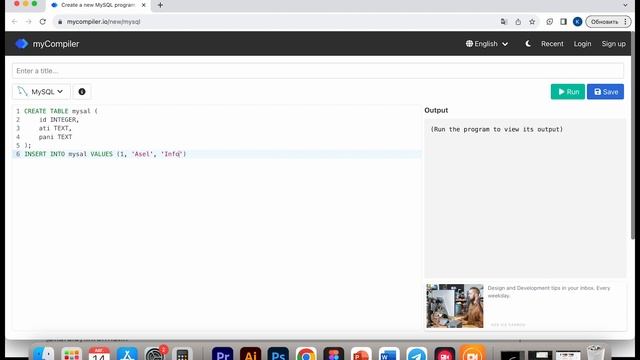Viewport: 640px width, 360px height.
Task: Toggle dark mode with moon icon
Action: coord(528,44)
